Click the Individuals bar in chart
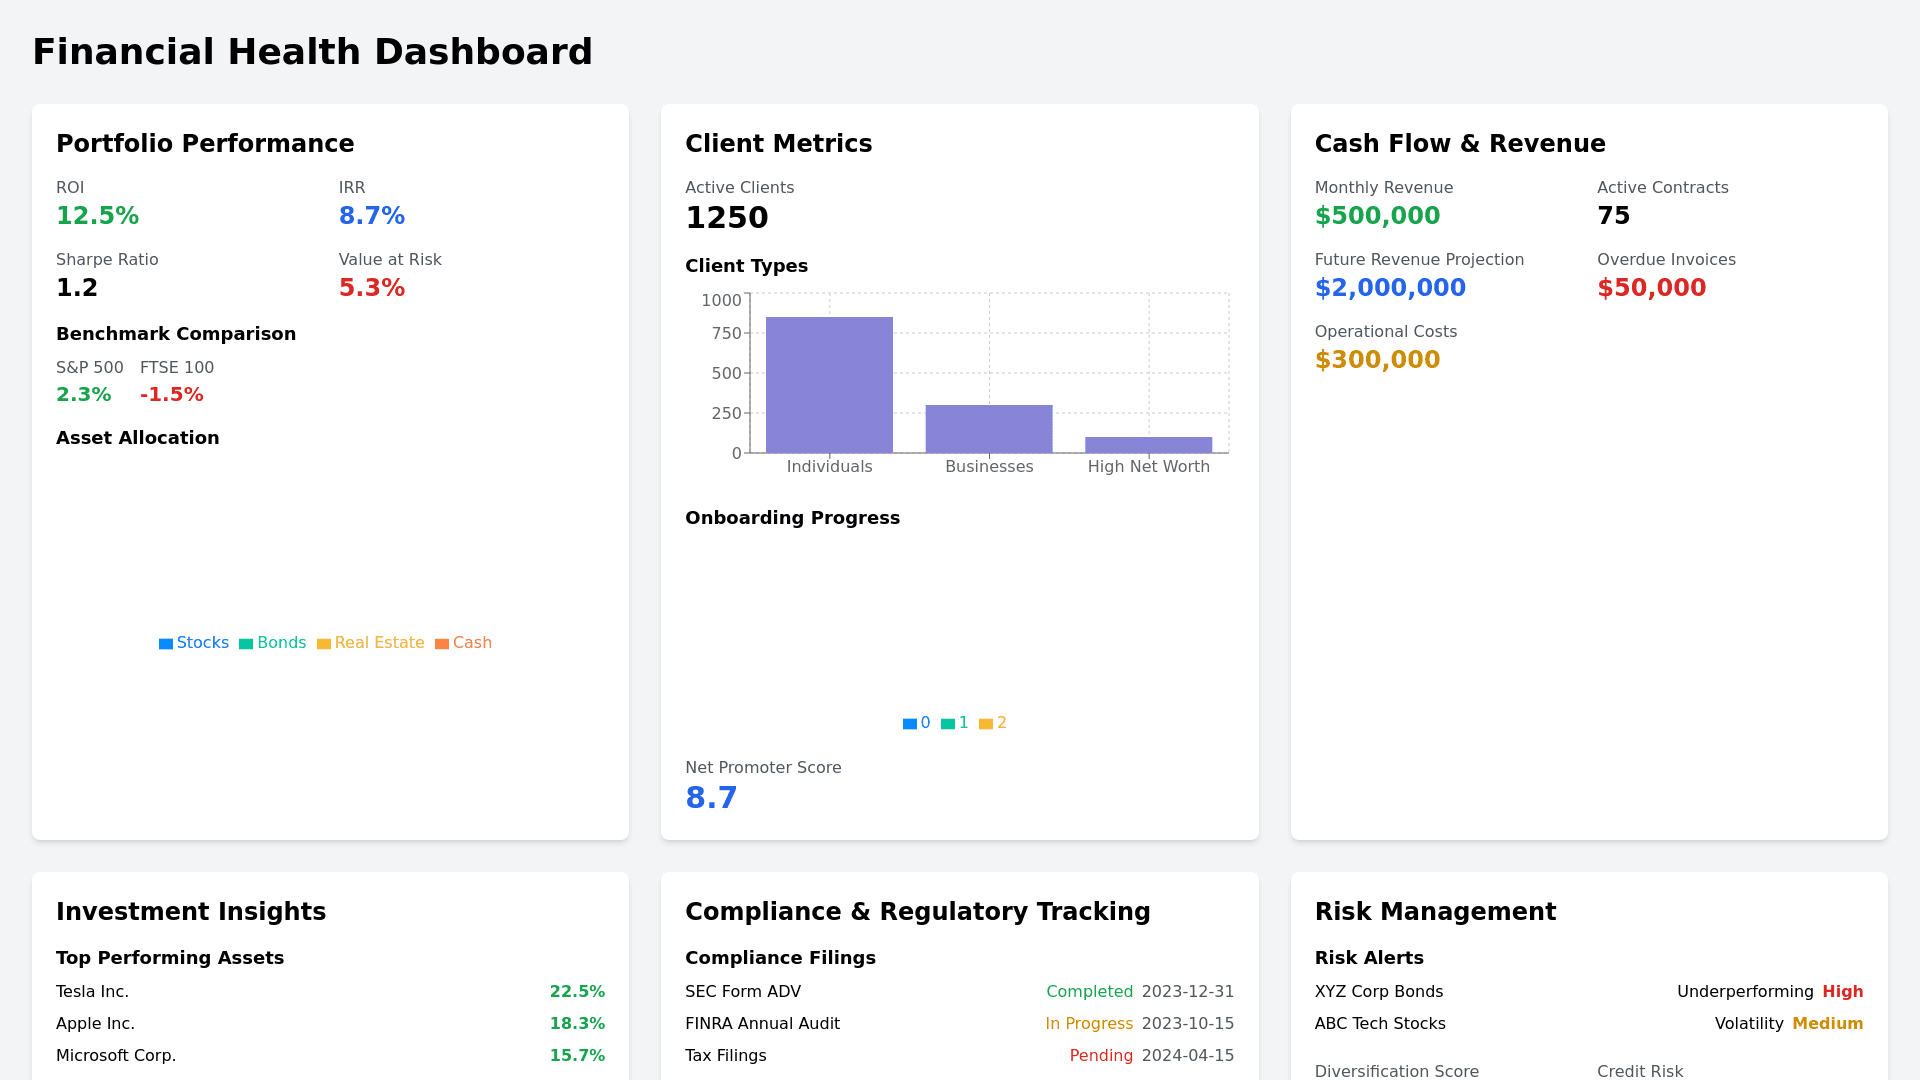 click(x=829, y=385)
